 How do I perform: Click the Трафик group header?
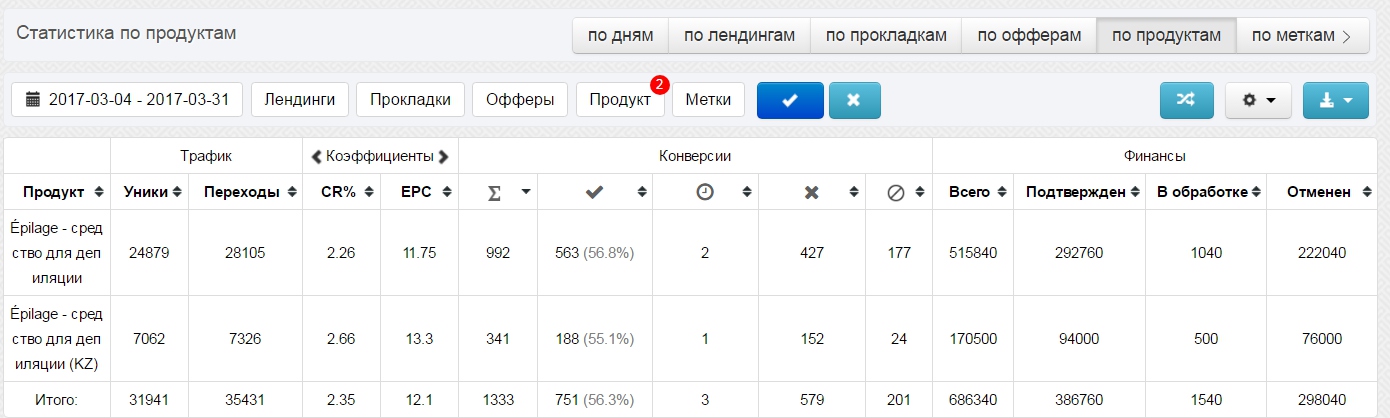(206, 156)
